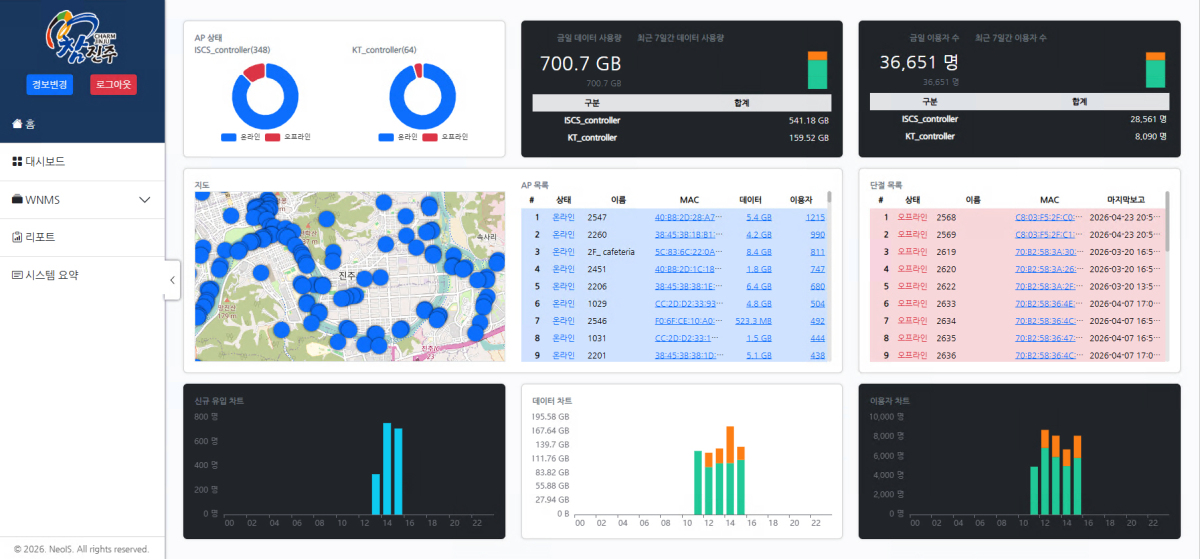The image size is (1200, 559).
Task: Open MAC link 5C:83:6C:22:0A for 2F_ cafeteria
Action: [x=685, y=252]
